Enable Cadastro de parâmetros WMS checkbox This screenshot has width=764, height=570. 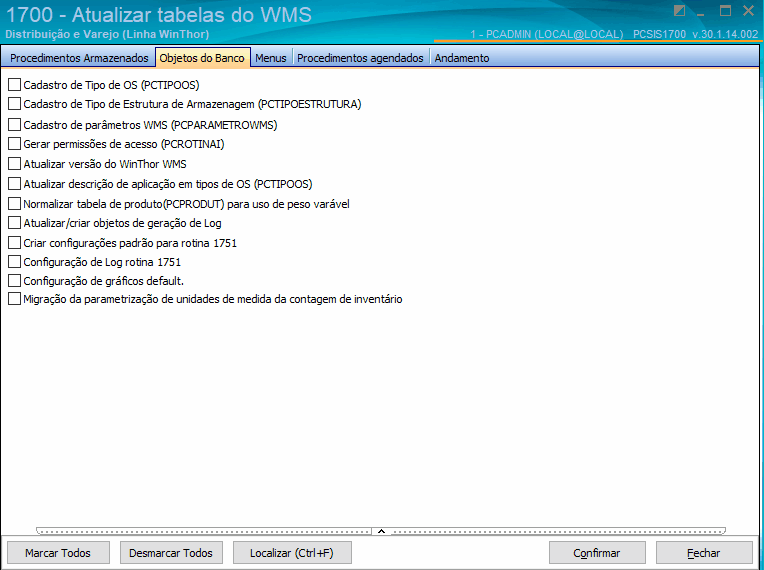point(15,125)
